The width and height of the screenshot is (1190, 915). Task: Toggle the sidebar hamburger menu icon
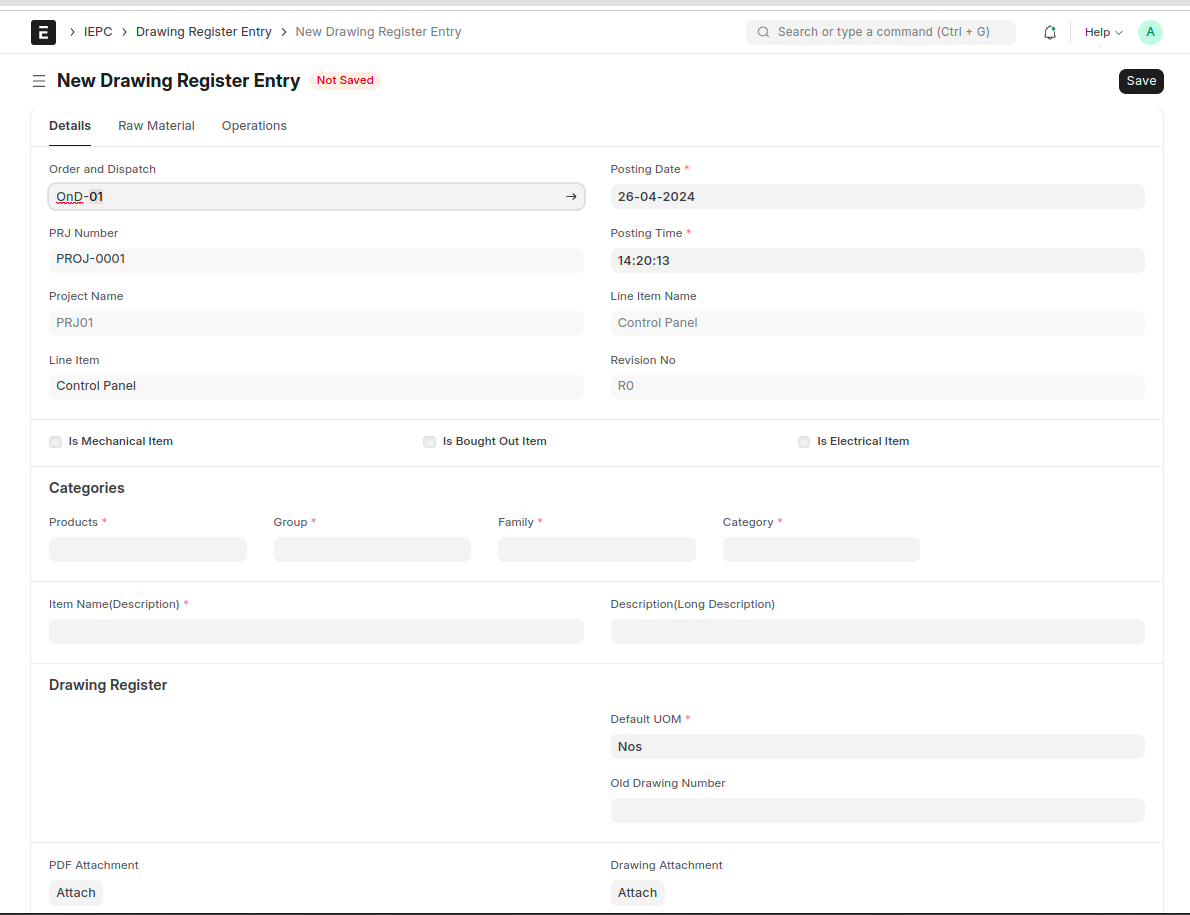pos(39,81)
